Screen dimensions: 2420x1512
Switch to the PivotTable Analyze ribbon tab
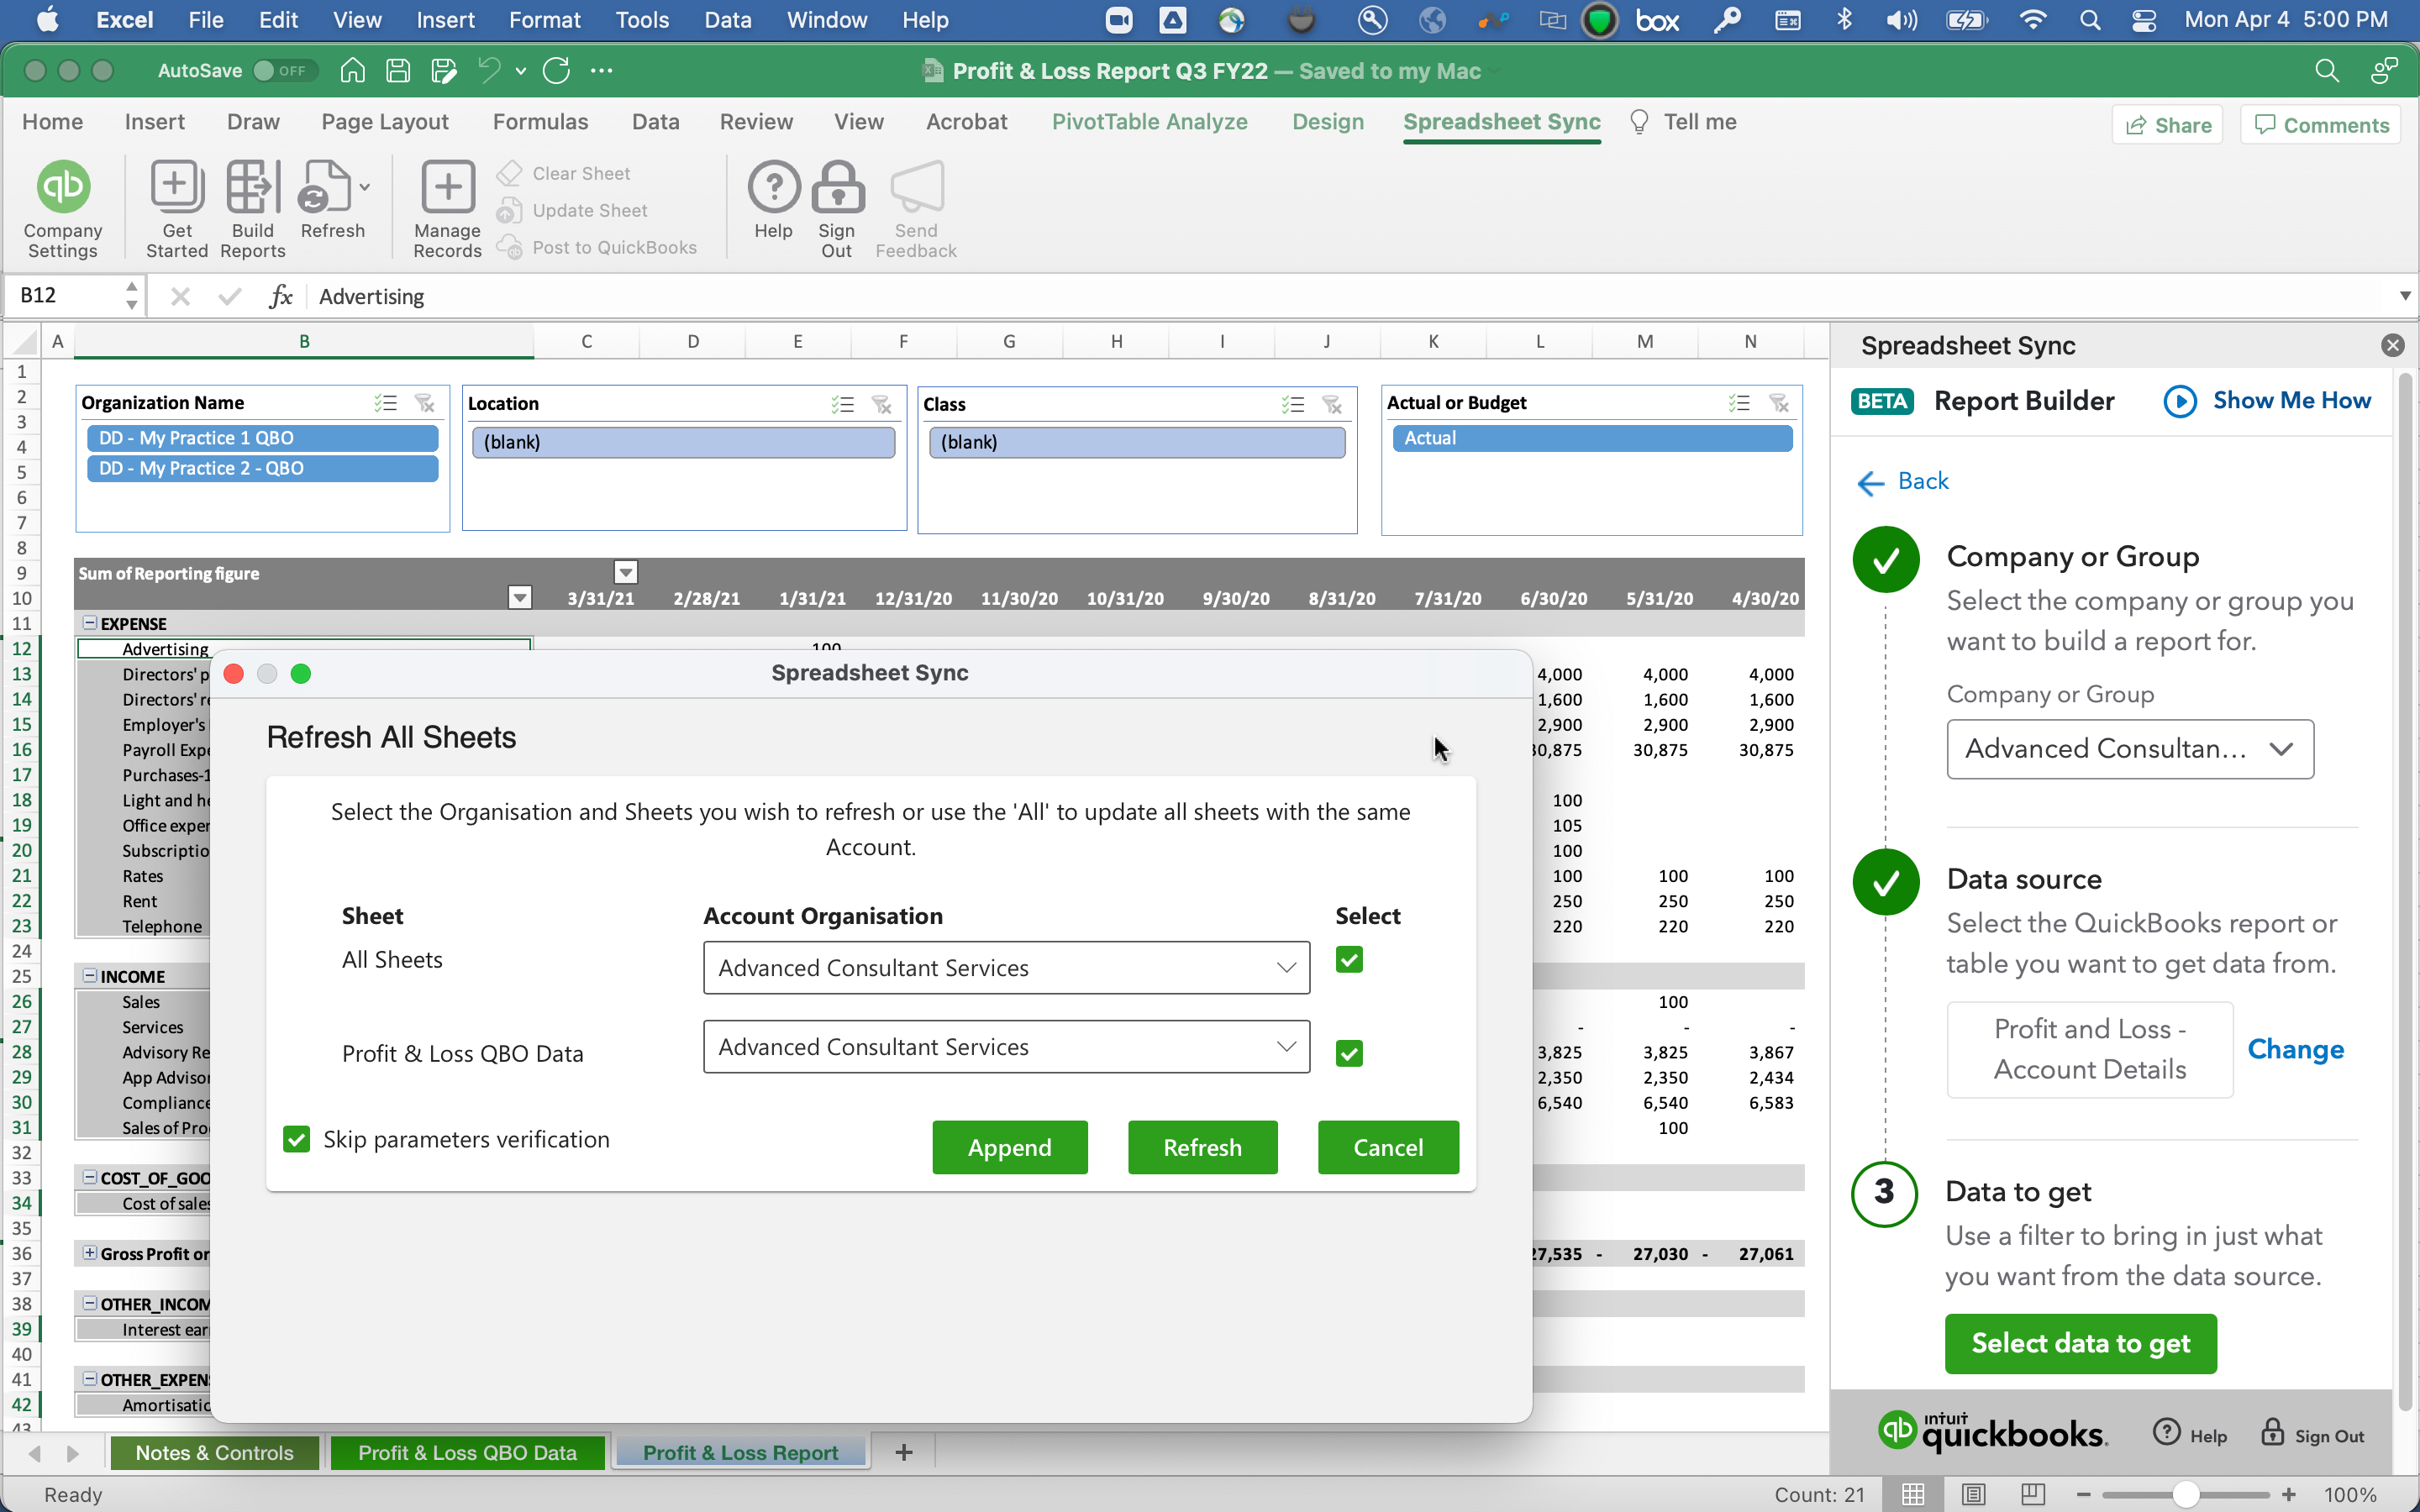1149,121
